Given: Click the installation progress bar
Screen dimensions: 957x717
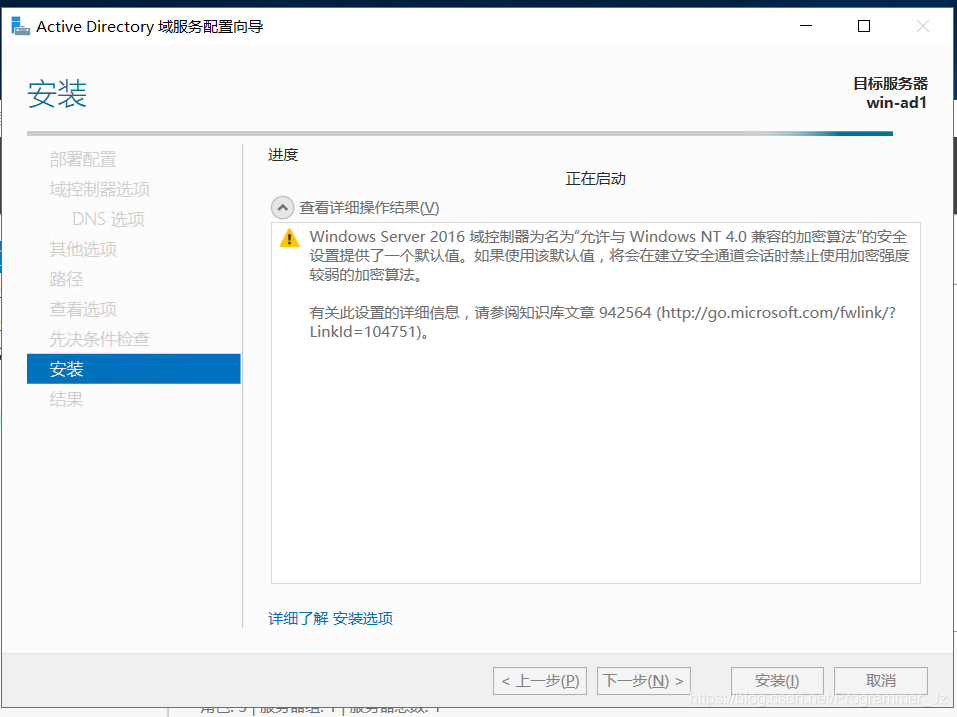Looking at the screenshot, I should pyautogui.click(x=460, y=133).
